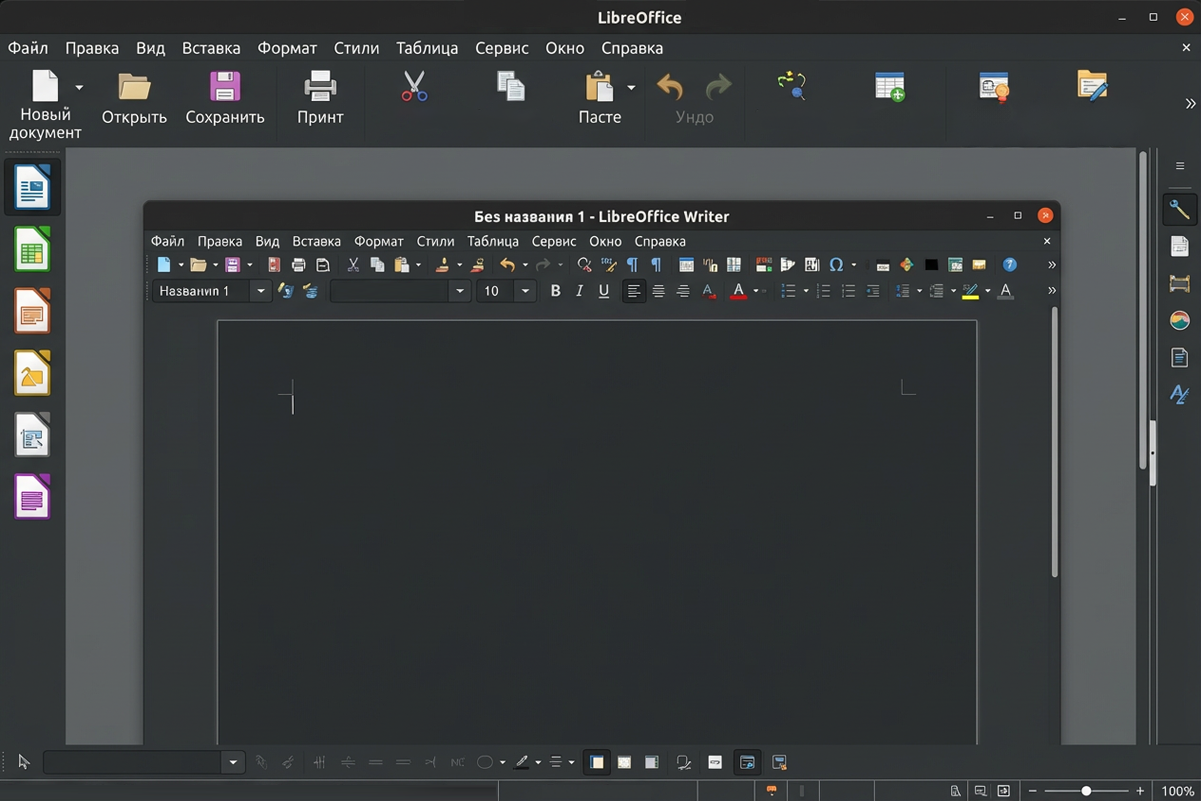
Task: Open the outer Файл menu
Action: point(28,48)
